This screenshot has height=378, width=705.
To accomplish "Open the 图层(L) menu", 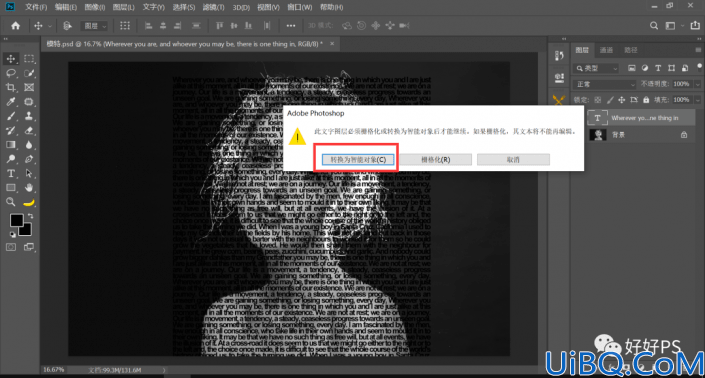I will coord(123,7).
